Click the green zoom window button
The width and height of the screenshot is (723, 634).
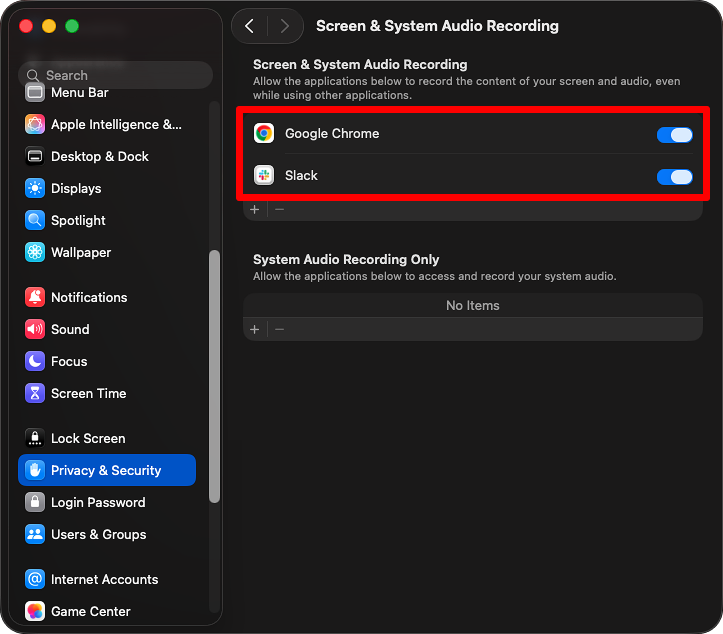(x=72, y=26)
